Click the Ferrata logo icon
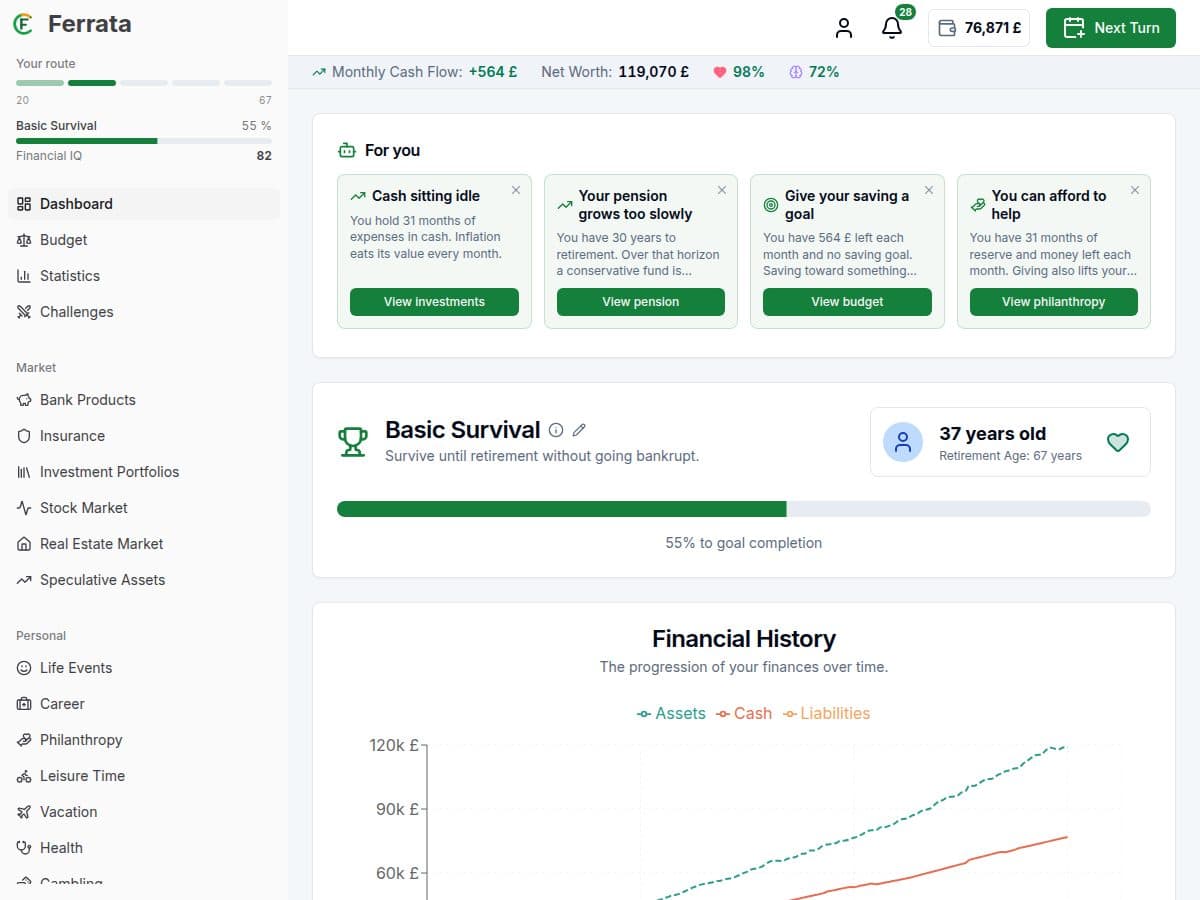Viewport: 1200px width, 900px height. pyautogui.click(x=22, y=24)
